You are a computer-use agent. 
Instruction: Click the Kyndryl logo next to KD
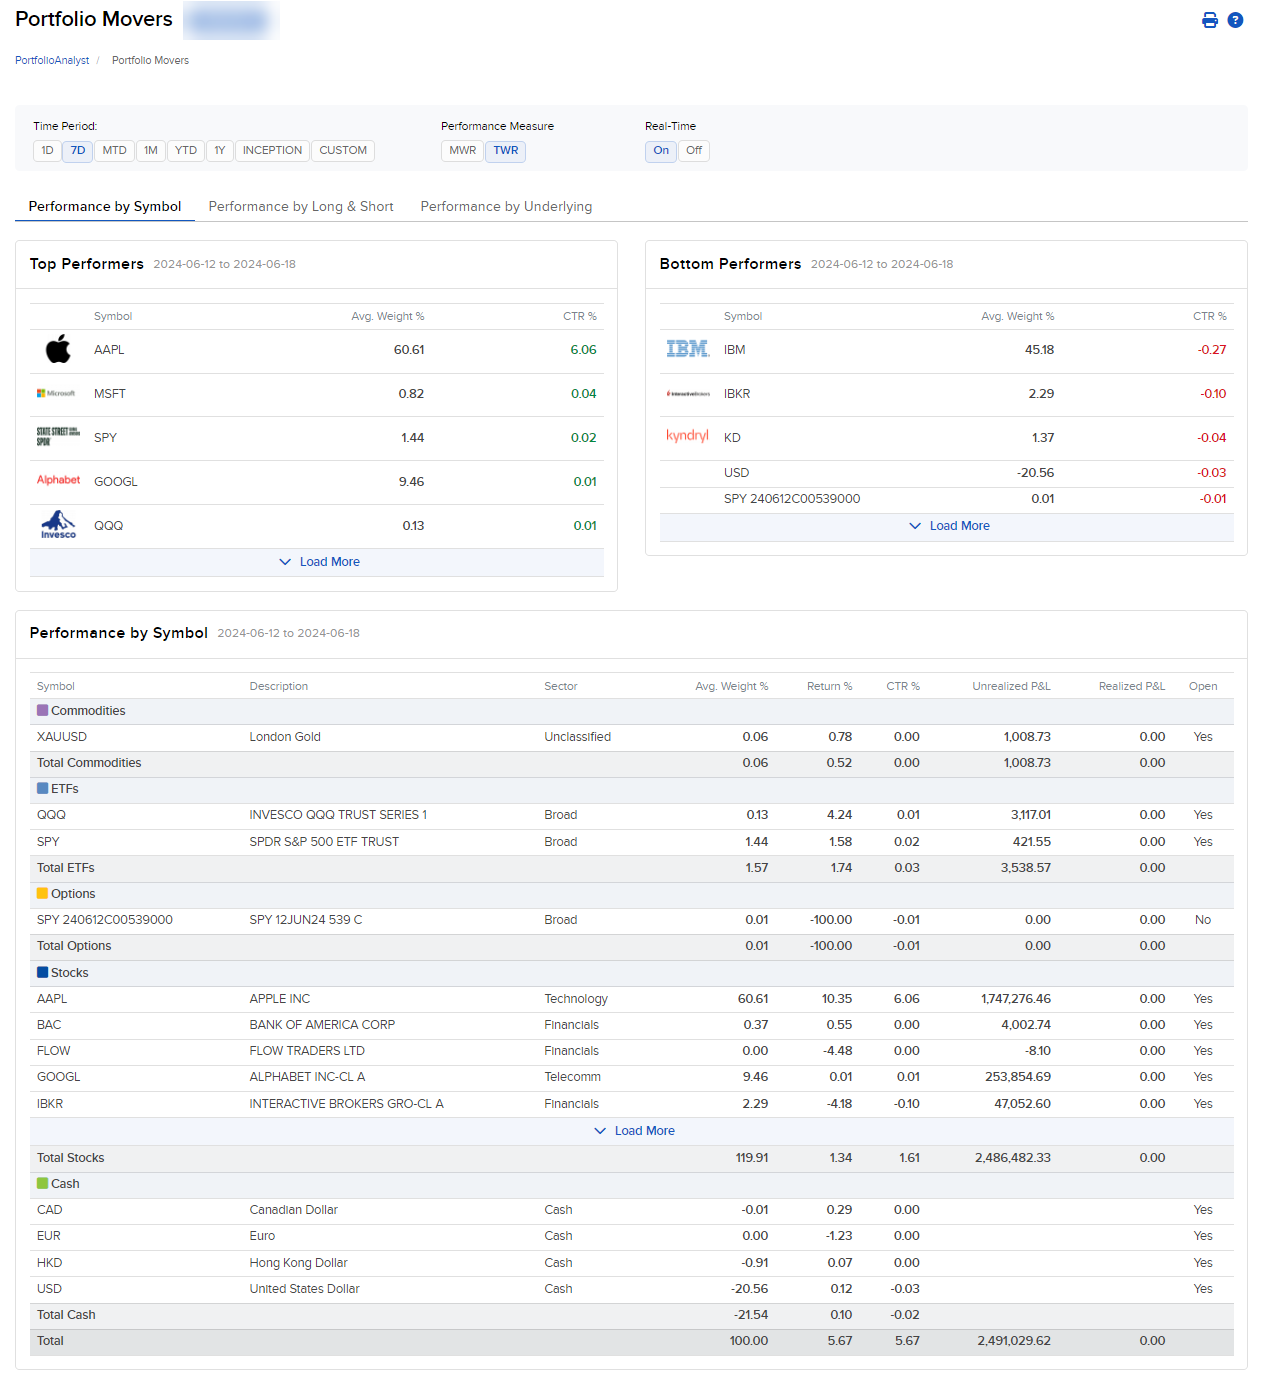(x=687, y=437)
